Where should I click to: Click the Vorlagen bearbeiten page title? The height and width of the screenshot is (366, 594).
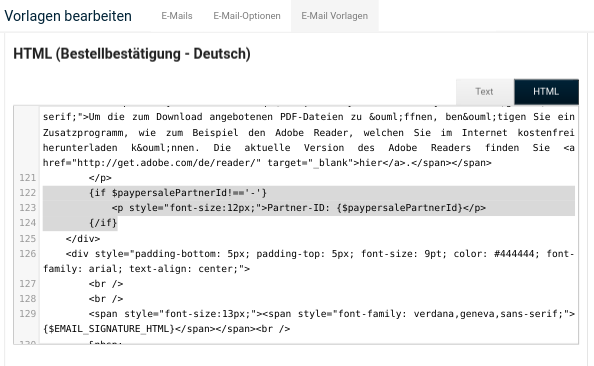68,16
